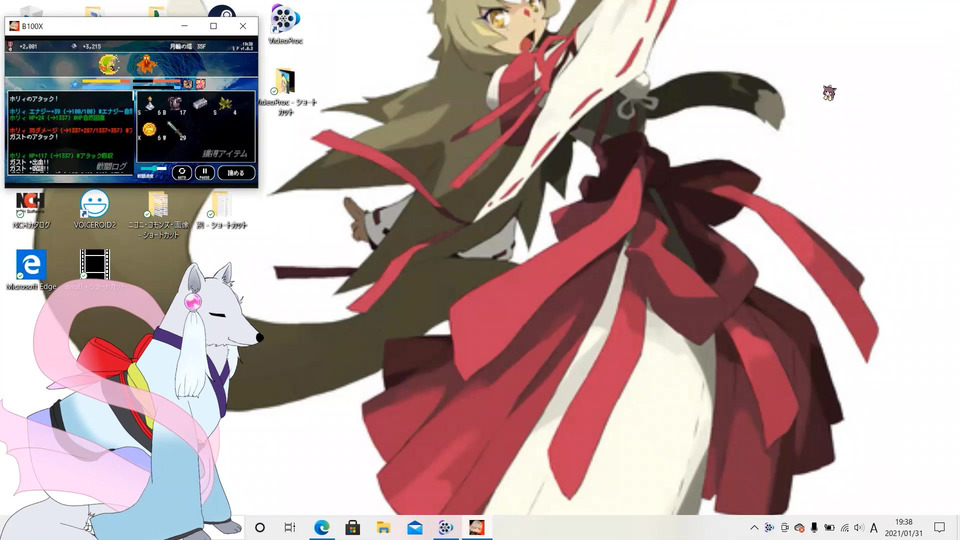
Task: Open the VideoProc folder shortcut on desktop
Action: click(x=285, y=92)
